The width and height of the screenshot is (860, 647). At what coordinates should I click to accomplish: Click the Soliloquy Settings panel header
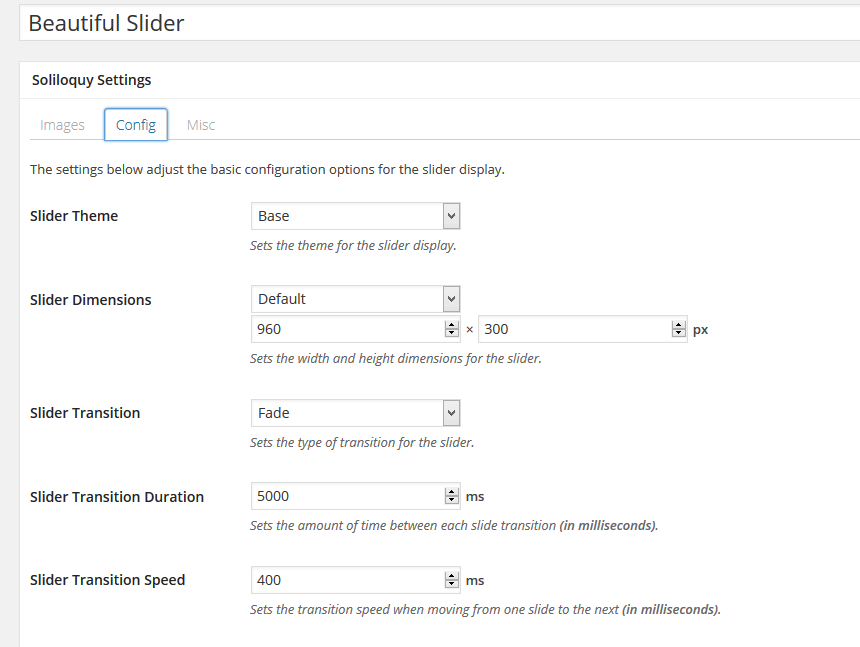439,80
